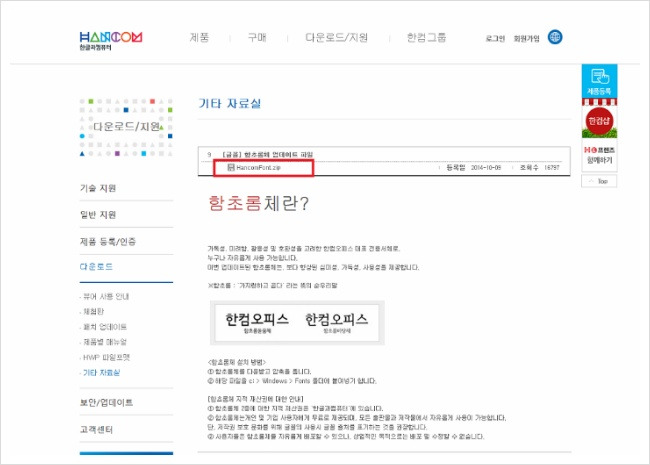Click the 함초롬체란? heading
The width and height of the screenshot is (650, 465).
pyautogui.click(x=259, y=203)
